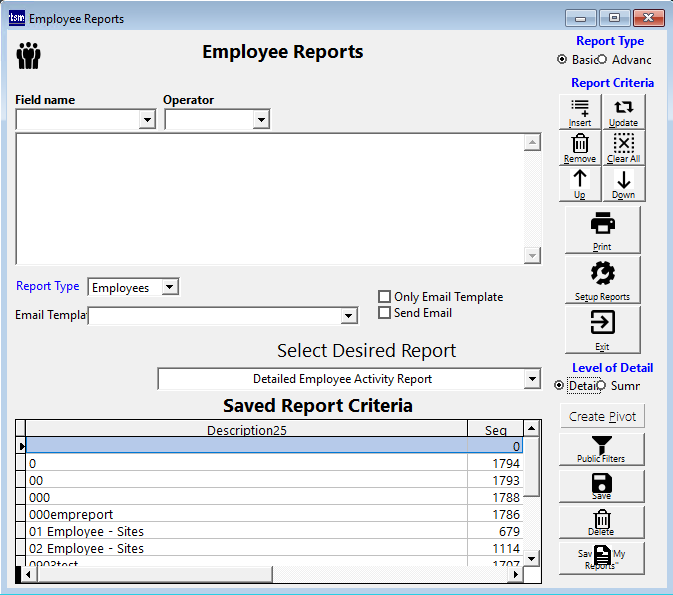
Task: Check the Send Email checkbox
Action: pos(384,313)
